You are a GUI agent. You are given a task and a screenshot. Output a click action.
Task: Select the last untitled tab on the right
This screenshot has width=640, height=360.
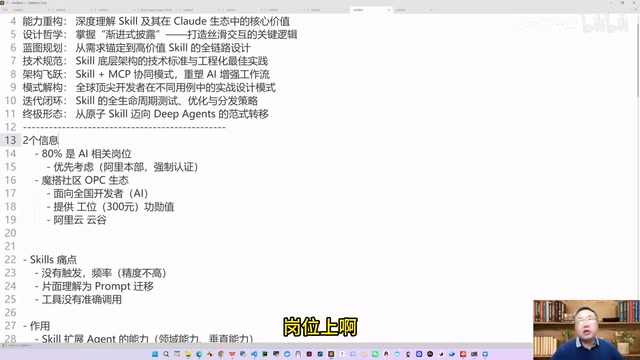point(413,10)
